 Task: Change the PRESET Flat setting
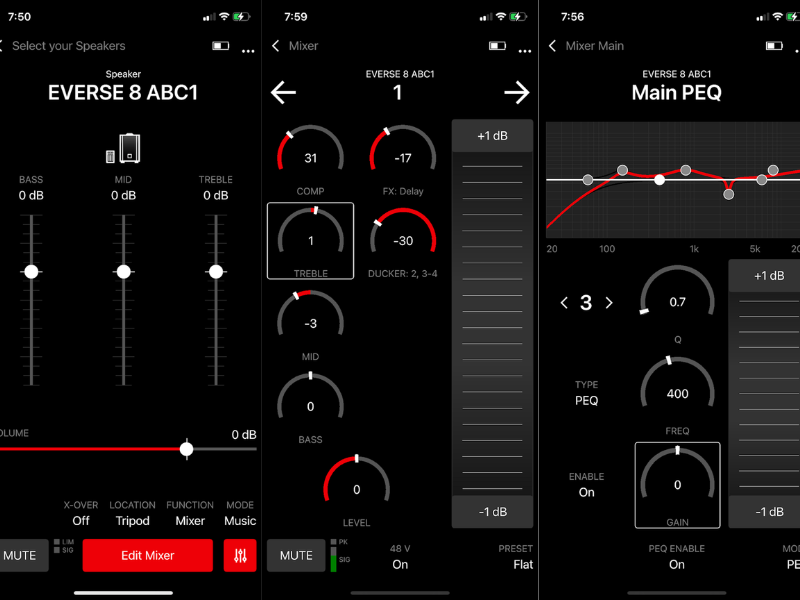click(515, 557)
